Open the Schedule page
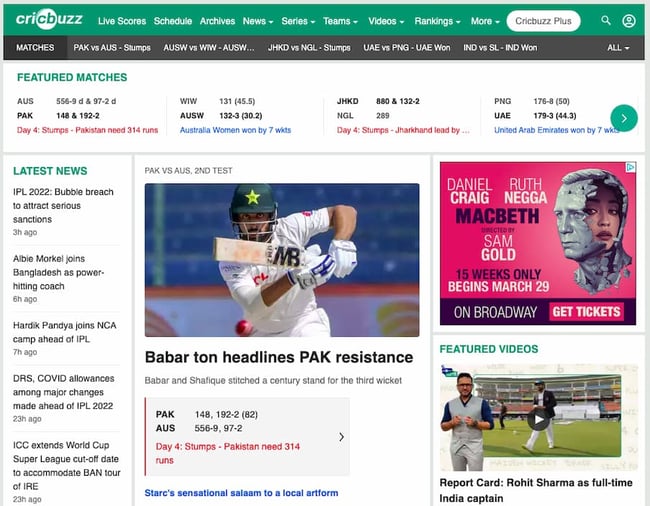 [173, 21]
